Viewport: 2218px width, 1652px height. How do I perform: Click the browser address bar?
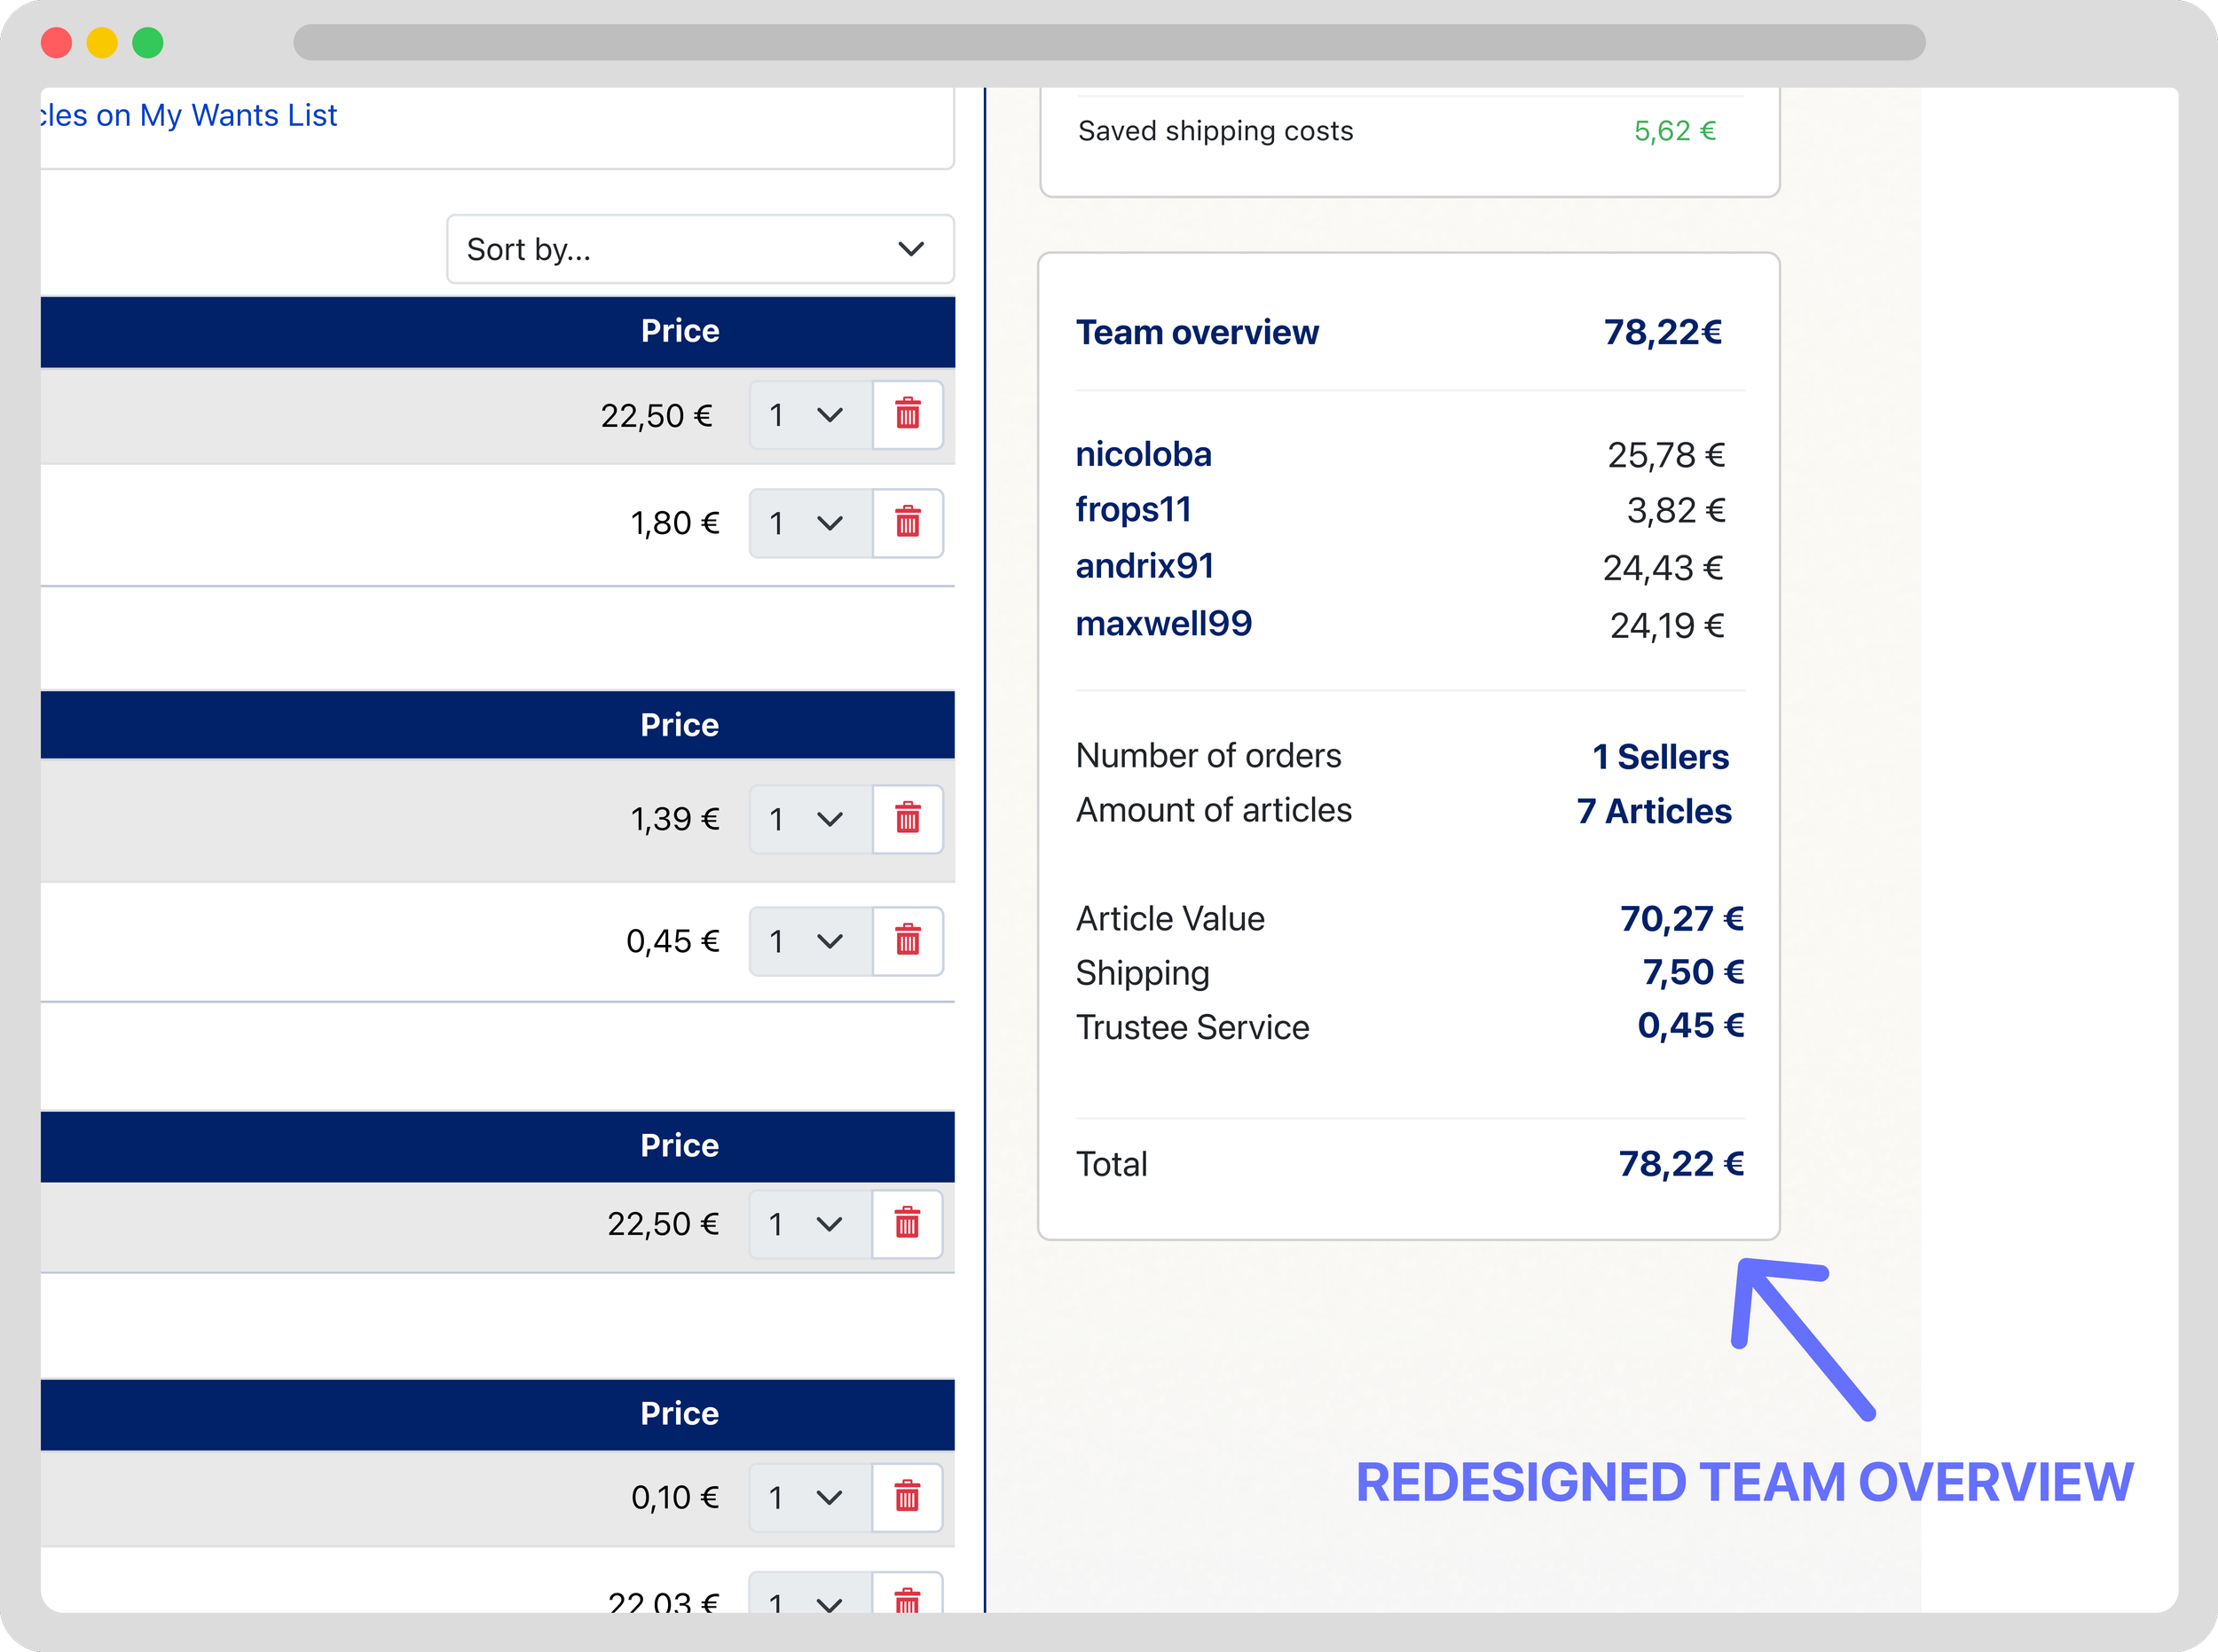pos(1108,43)
